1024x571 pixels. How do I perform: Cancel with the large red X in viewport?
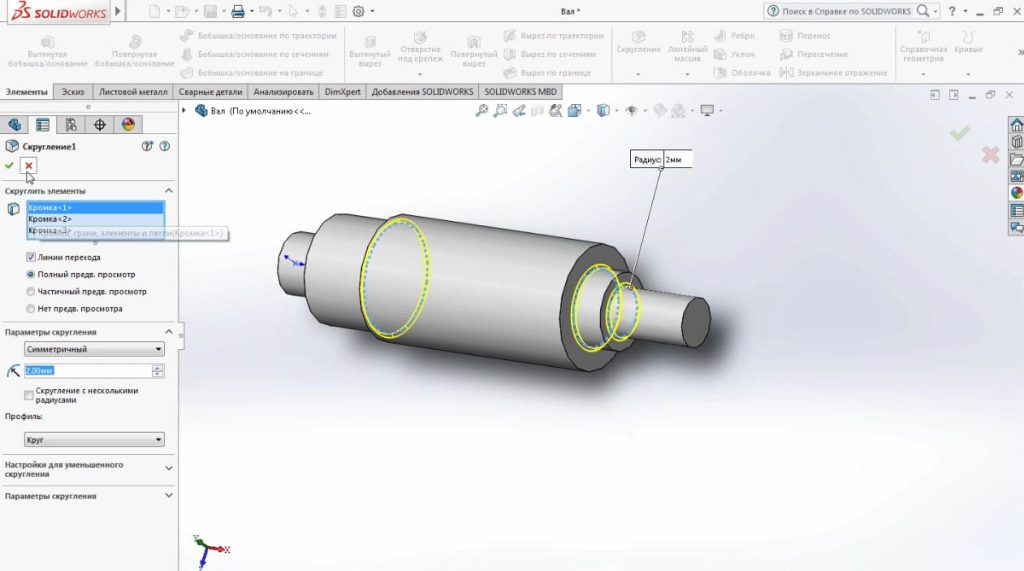991,155
